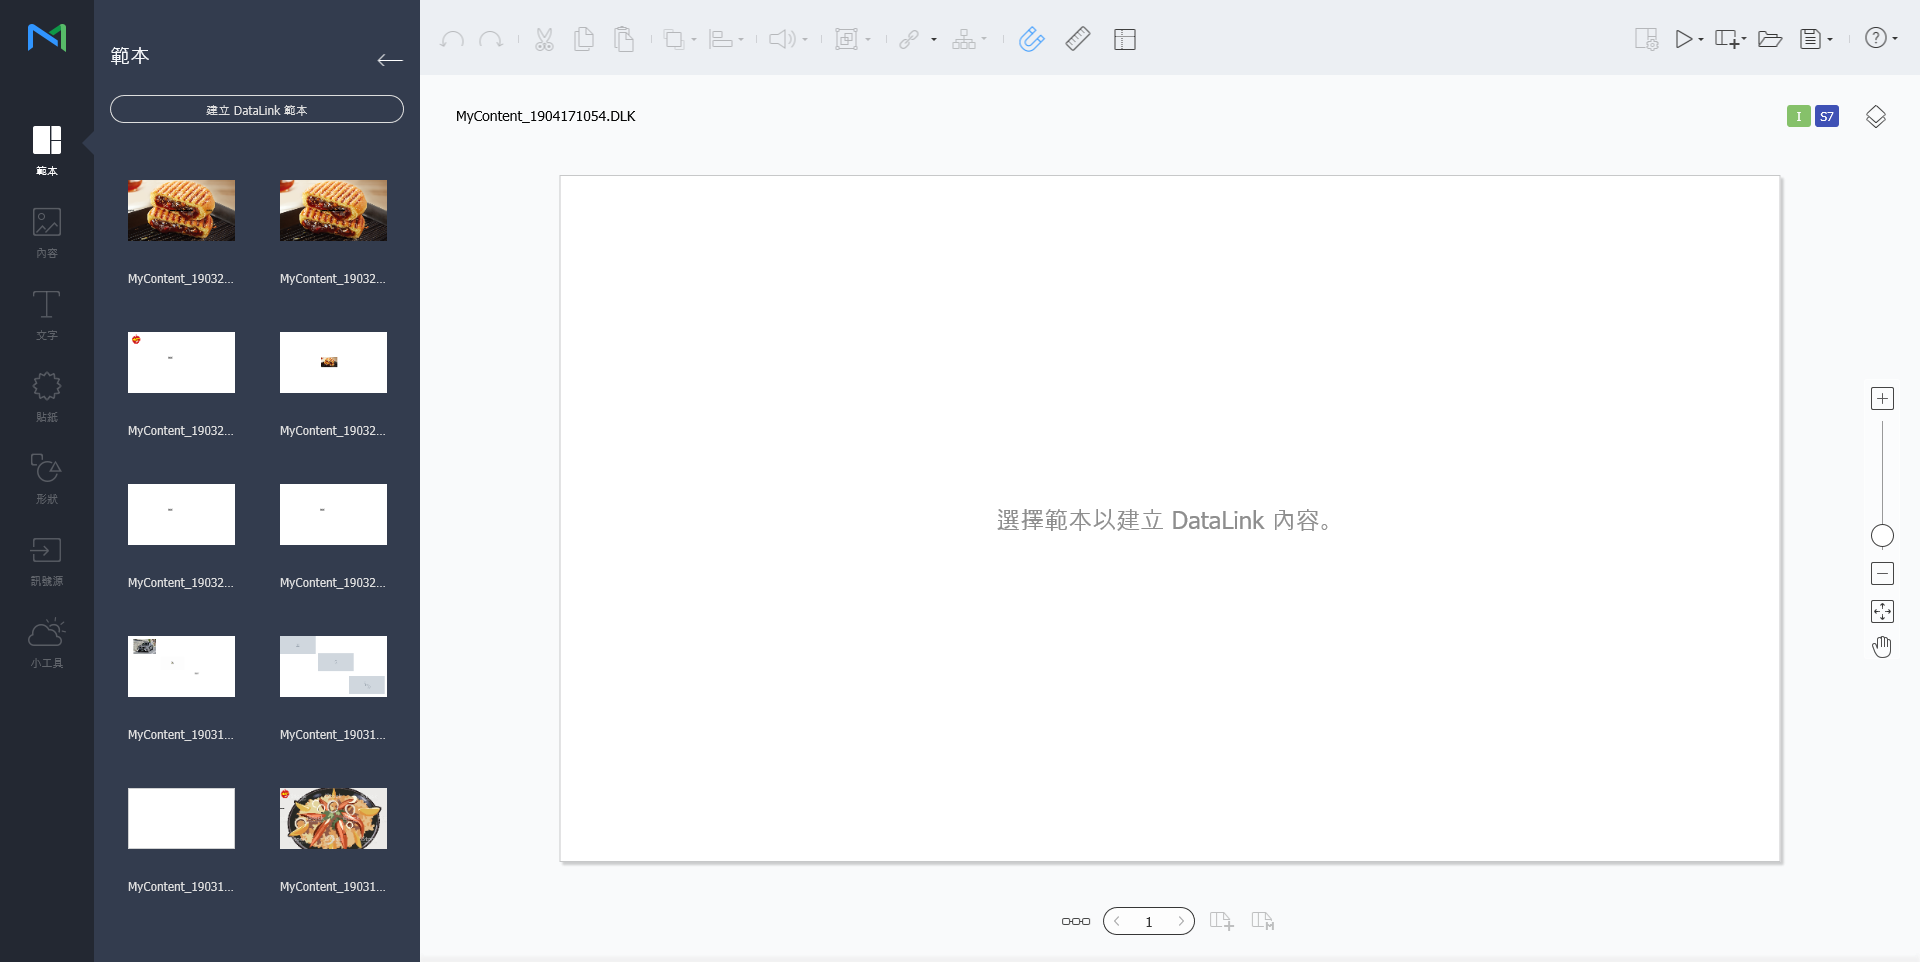1920x962 pixels.
Task: Click the 建立 DataLink 範本 button
Action: pos(257,110)
